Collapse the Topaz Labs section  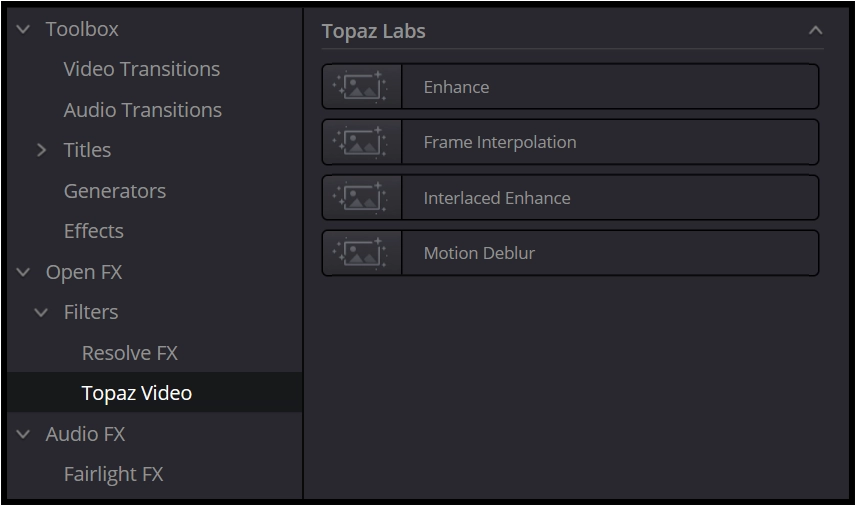815,31
